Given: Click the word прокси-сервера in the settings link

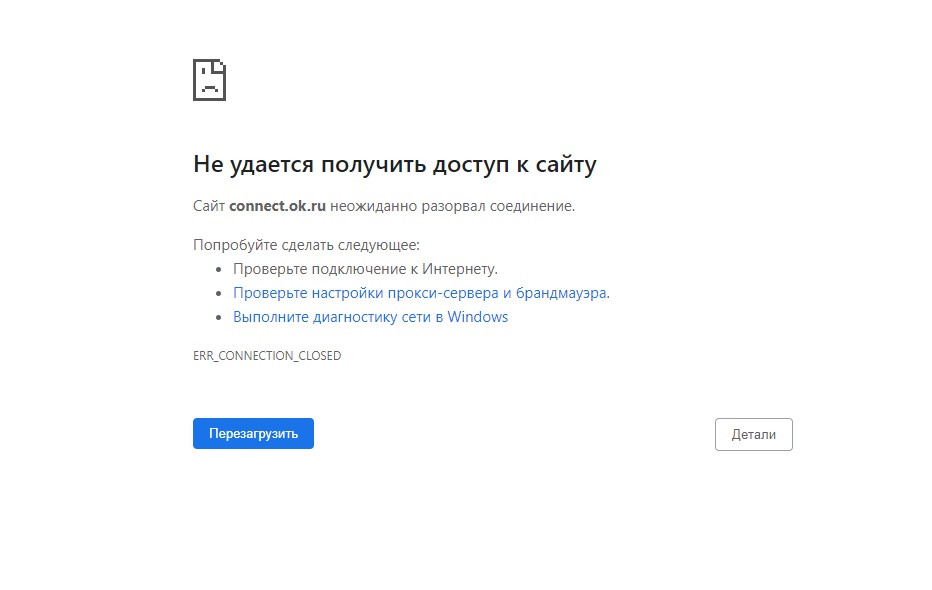Looking at the screenshot, I should click(450, 293).
